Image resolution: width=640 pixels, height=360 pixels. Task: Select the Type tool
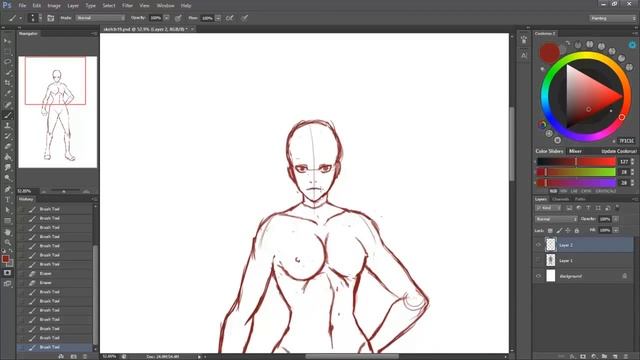coord(7,200)
